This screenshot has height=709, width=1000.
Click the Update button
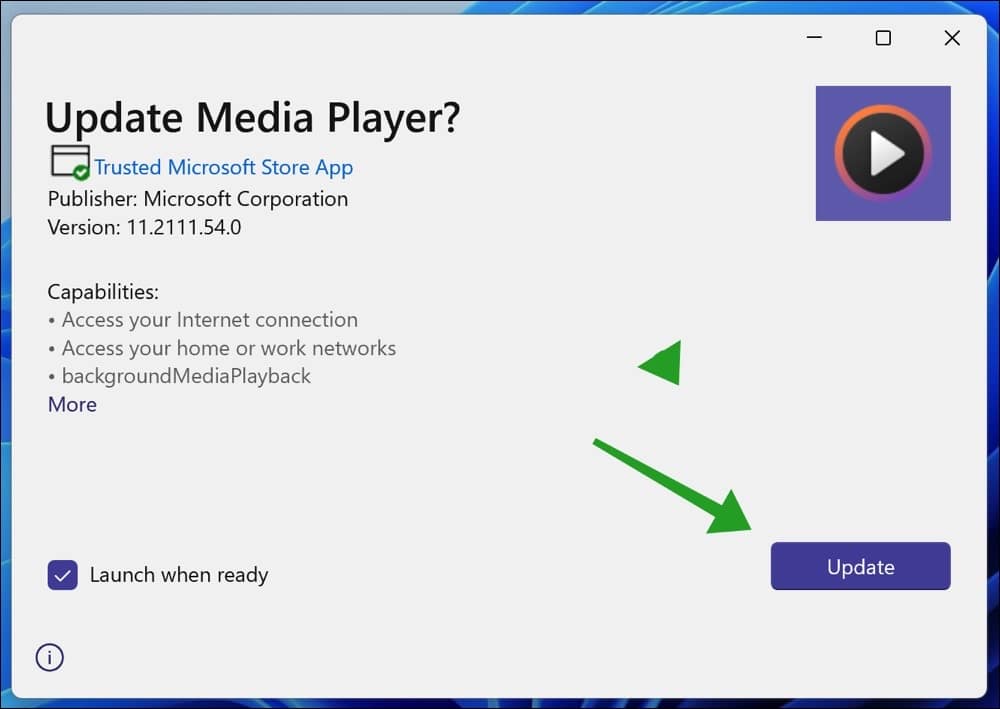point(860,566)
